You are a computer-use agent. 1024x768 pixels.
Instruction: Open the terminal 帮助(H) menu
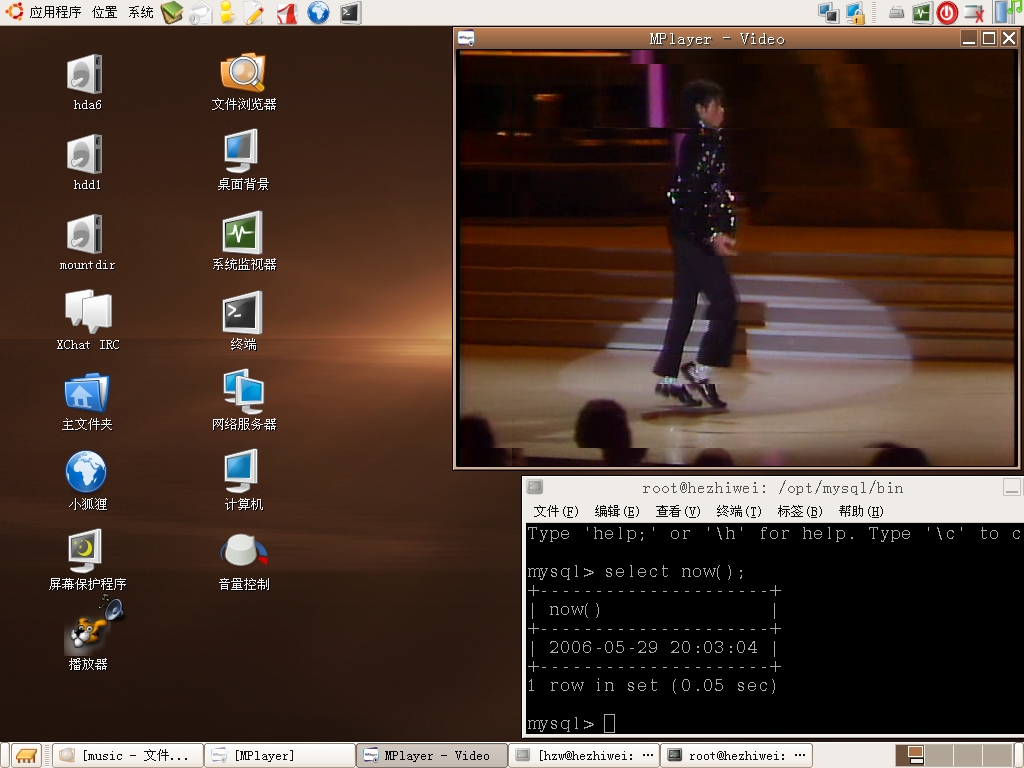pyautogui.click(x=861, y=511)
